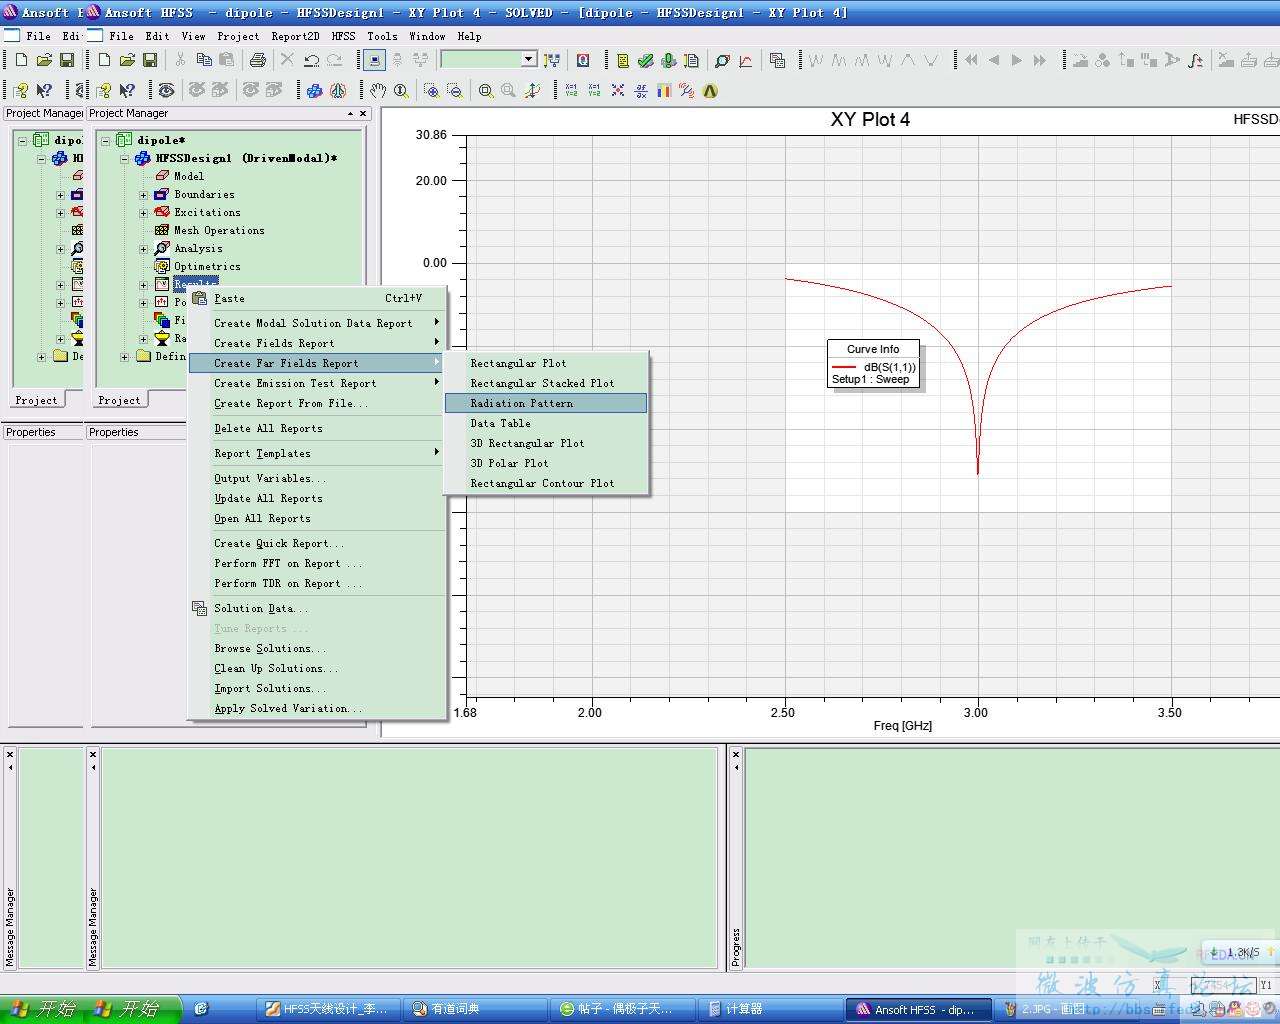Click the Fit All view icon
This screenshot has width=1280, height=1024.
pos(486,91)
